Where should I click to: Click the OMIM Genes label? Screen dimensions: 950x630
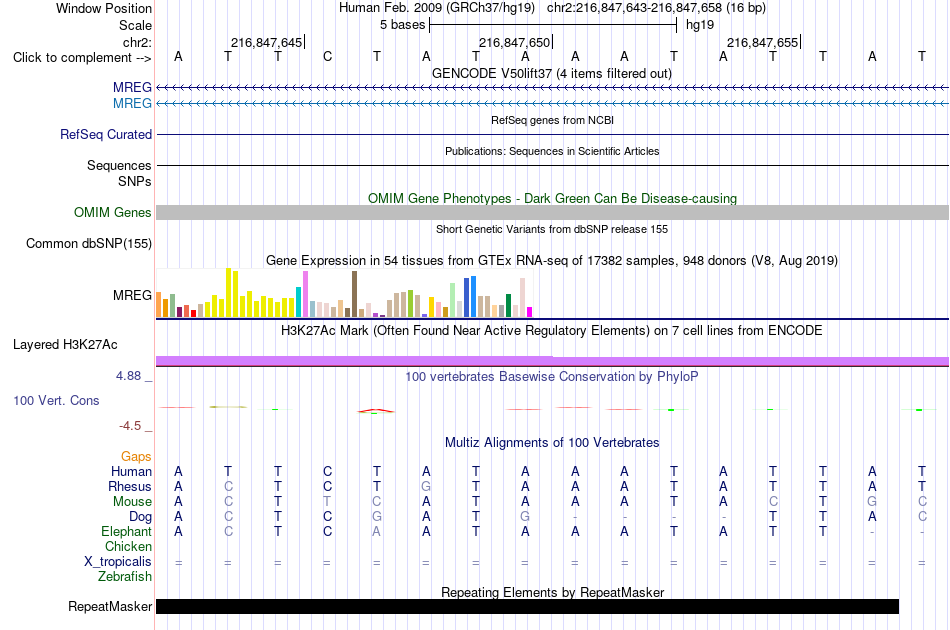click(x=112, y=213)
